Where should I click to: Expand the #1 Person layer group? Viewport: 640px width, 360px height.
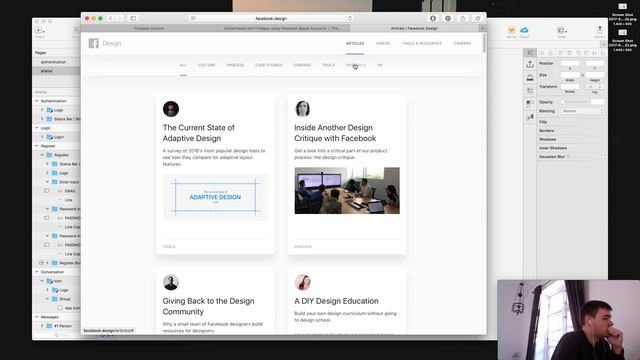(x=42, y=326)
